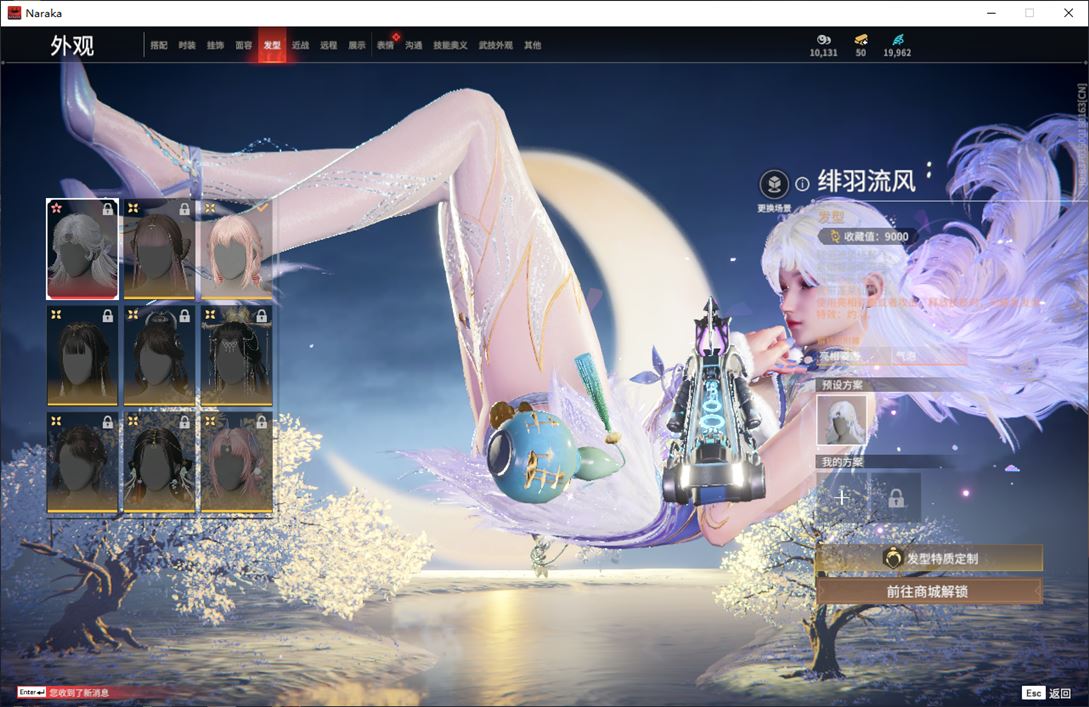Open the 其他 tab
This screenshot has width=1089, height=707.
pos(533,45)
